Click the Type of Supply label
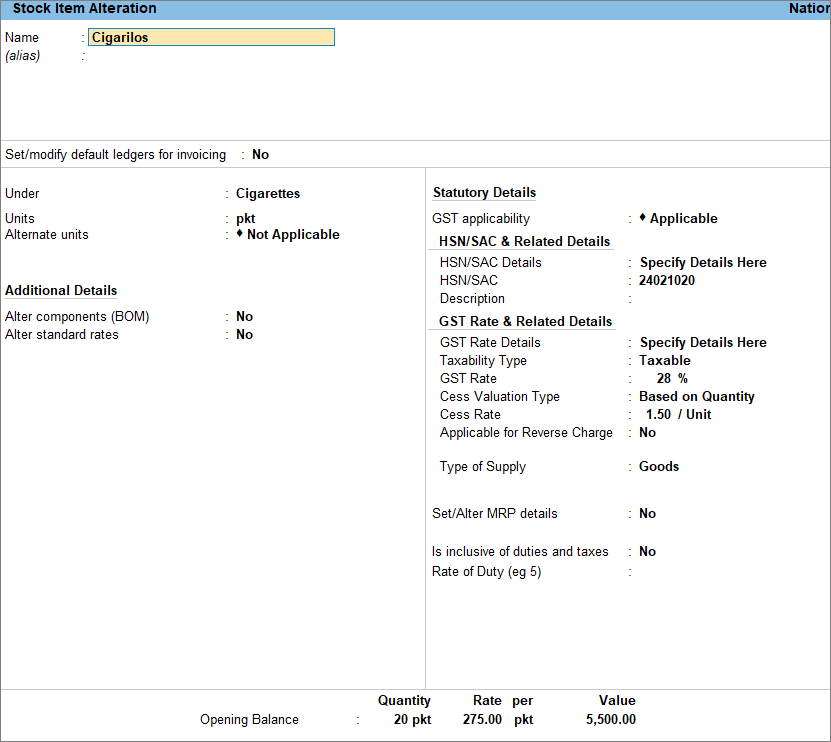 pos(482,466)
